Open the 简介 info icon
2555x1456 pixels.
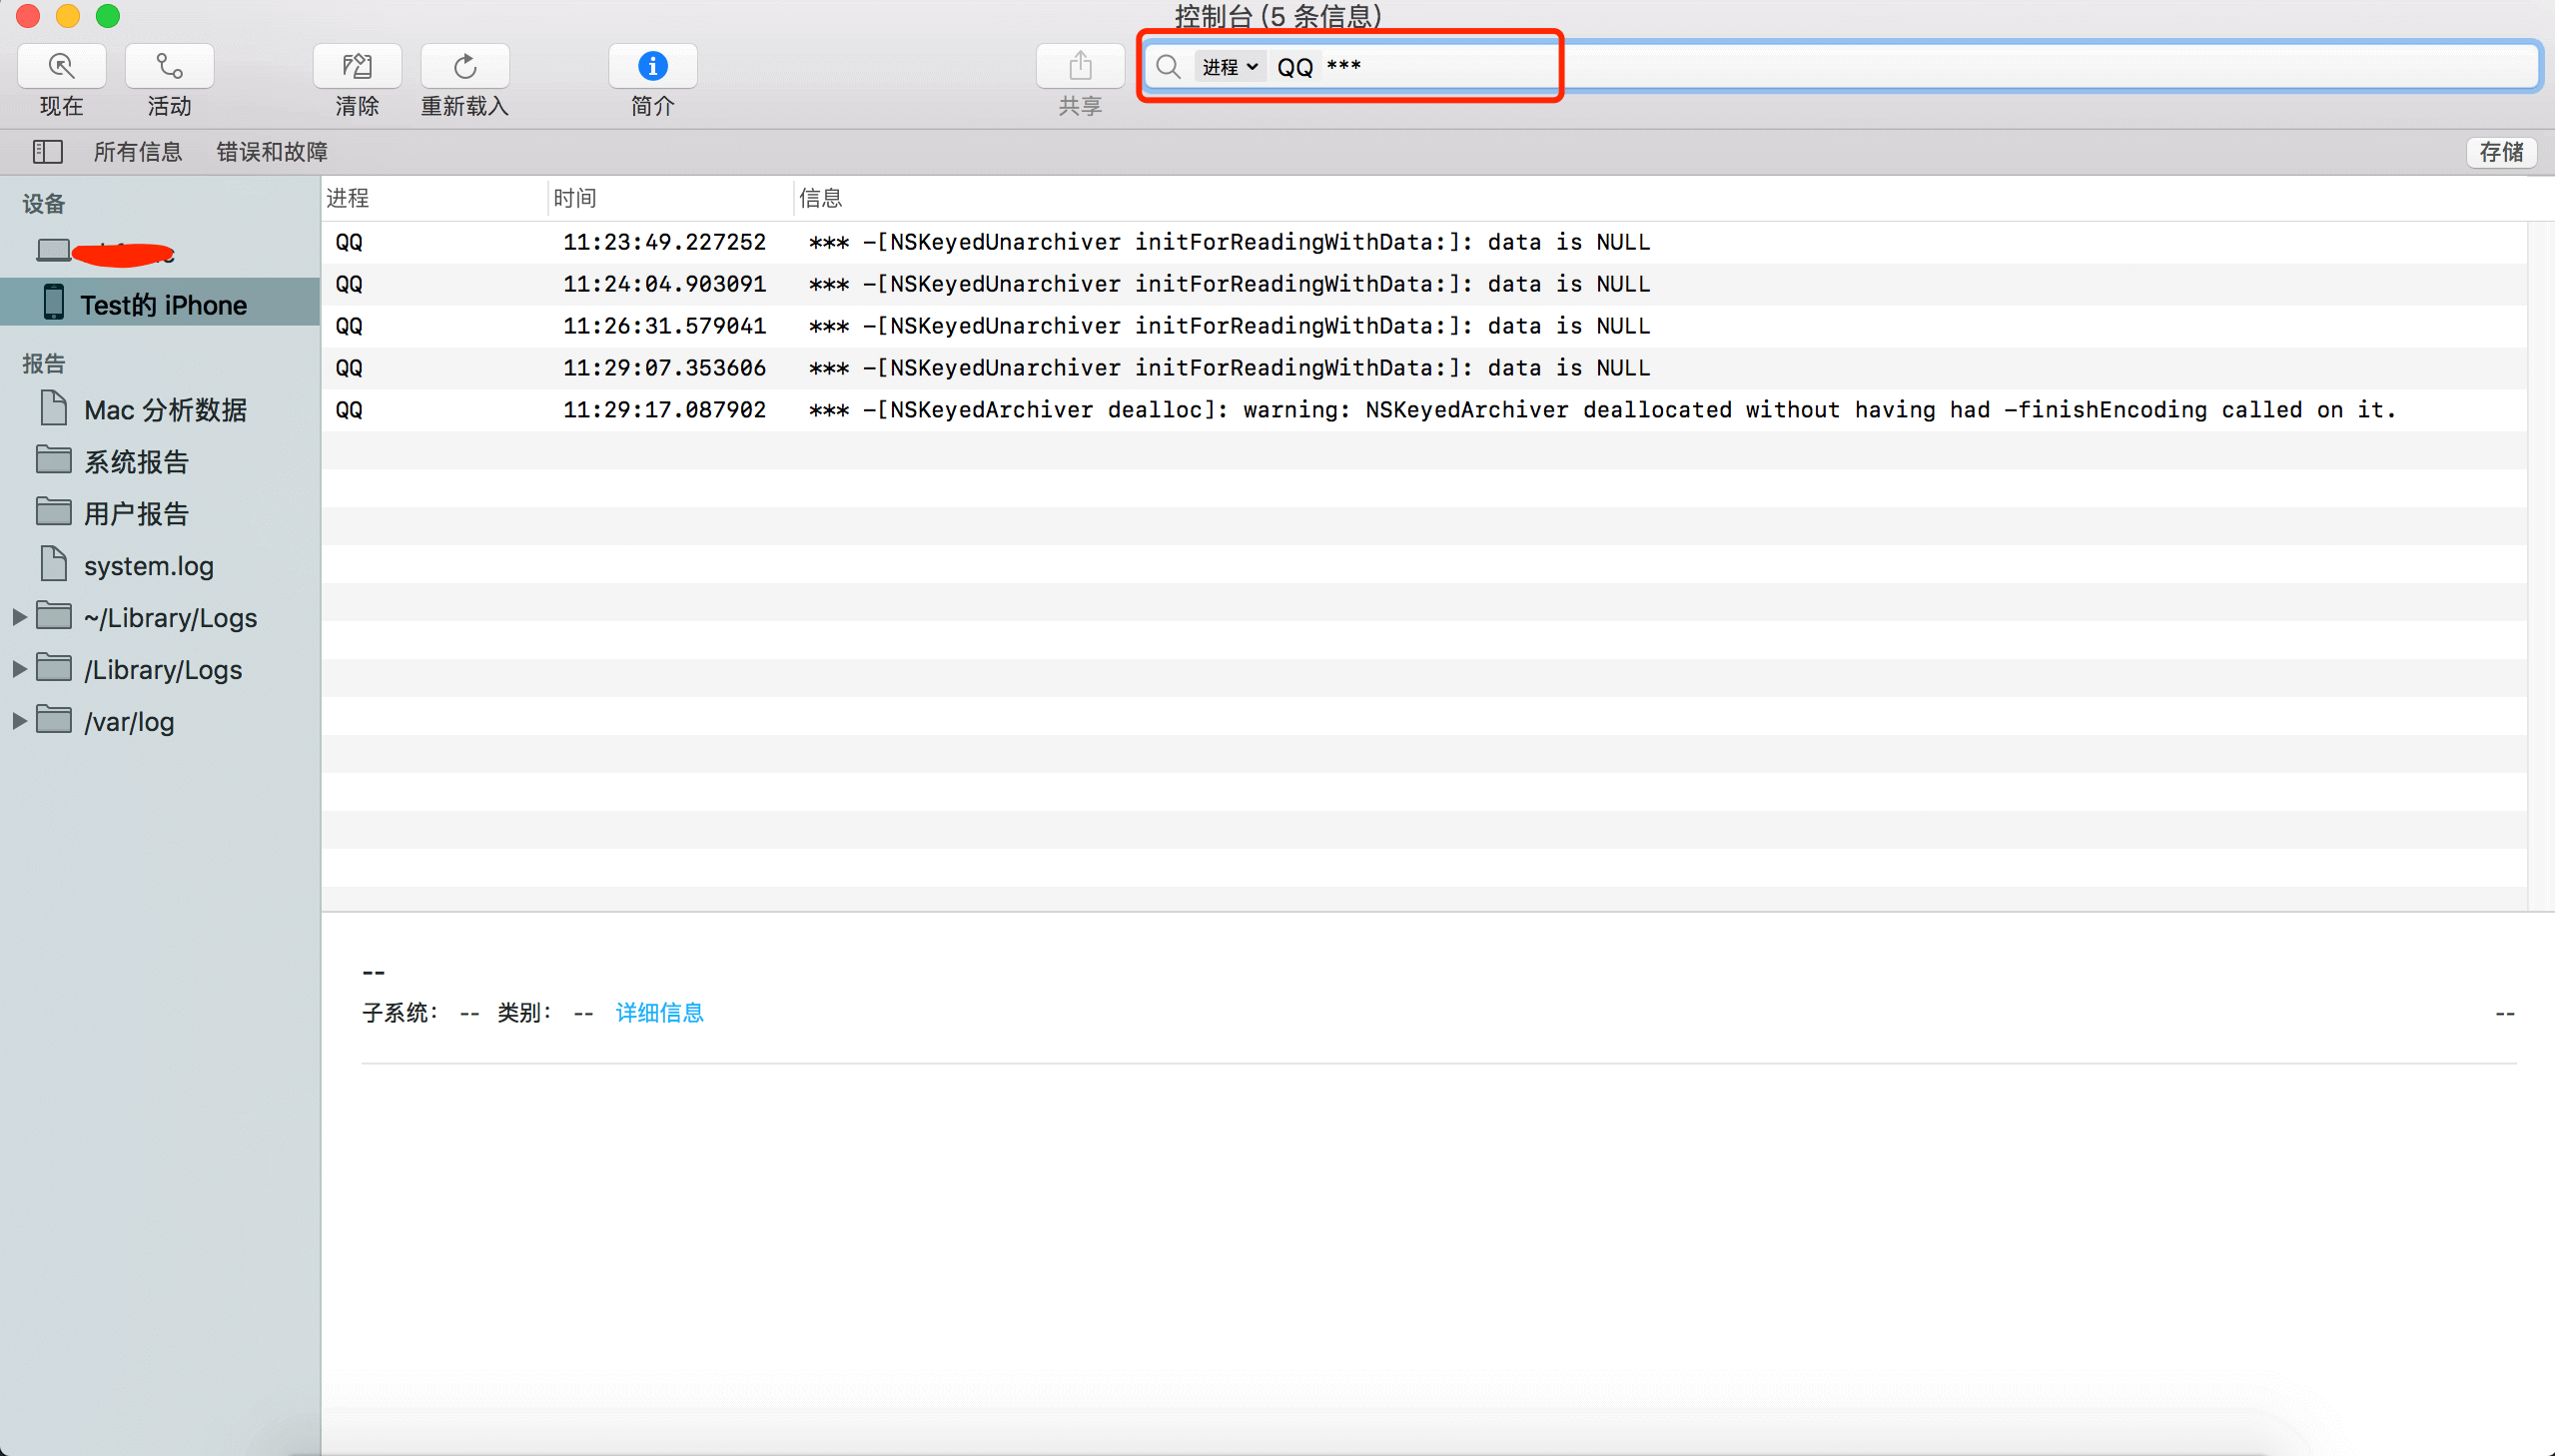pyautogui.click(x=652, y=66)
